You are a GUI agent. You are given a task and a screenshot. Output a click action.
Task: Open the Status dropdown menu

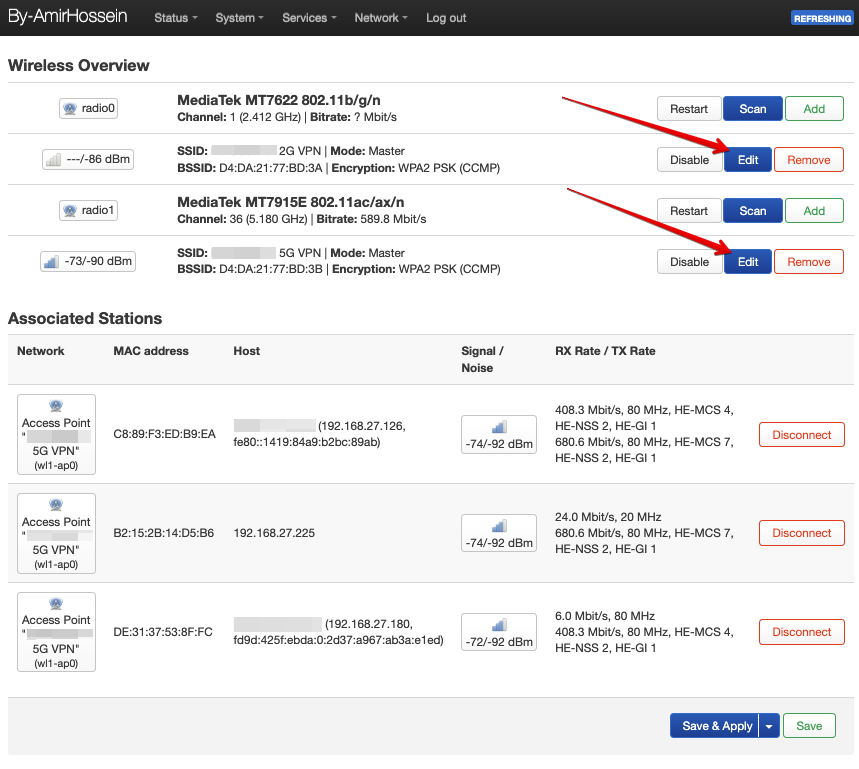[x=175, y=18]
